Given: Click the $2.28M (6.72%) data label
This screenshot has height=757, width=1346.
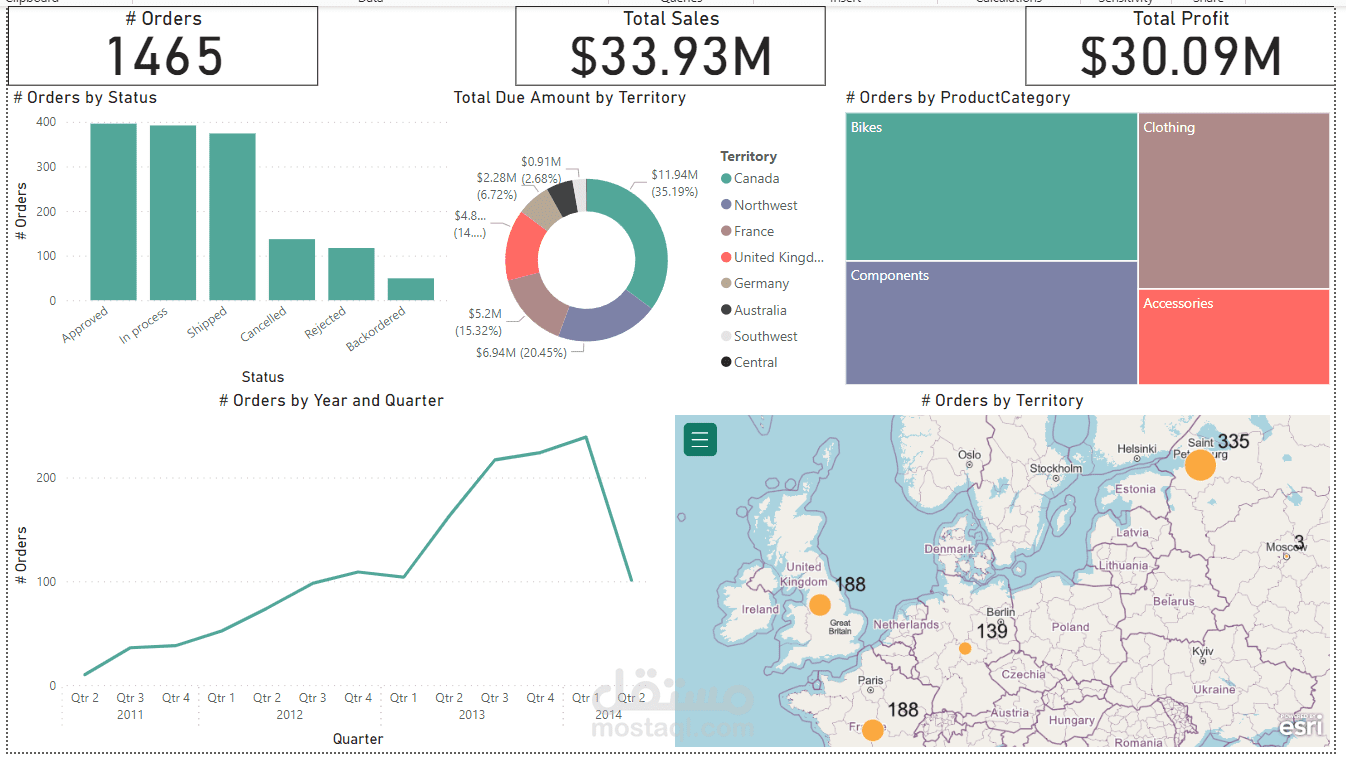Looking at the screenshot, I should click(496, 186).
